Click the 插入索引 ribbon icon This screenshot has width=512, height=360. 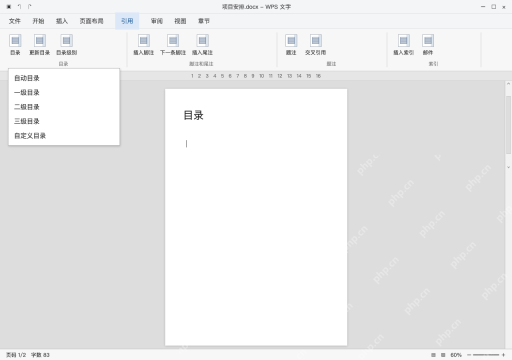(x=404, y=44)
